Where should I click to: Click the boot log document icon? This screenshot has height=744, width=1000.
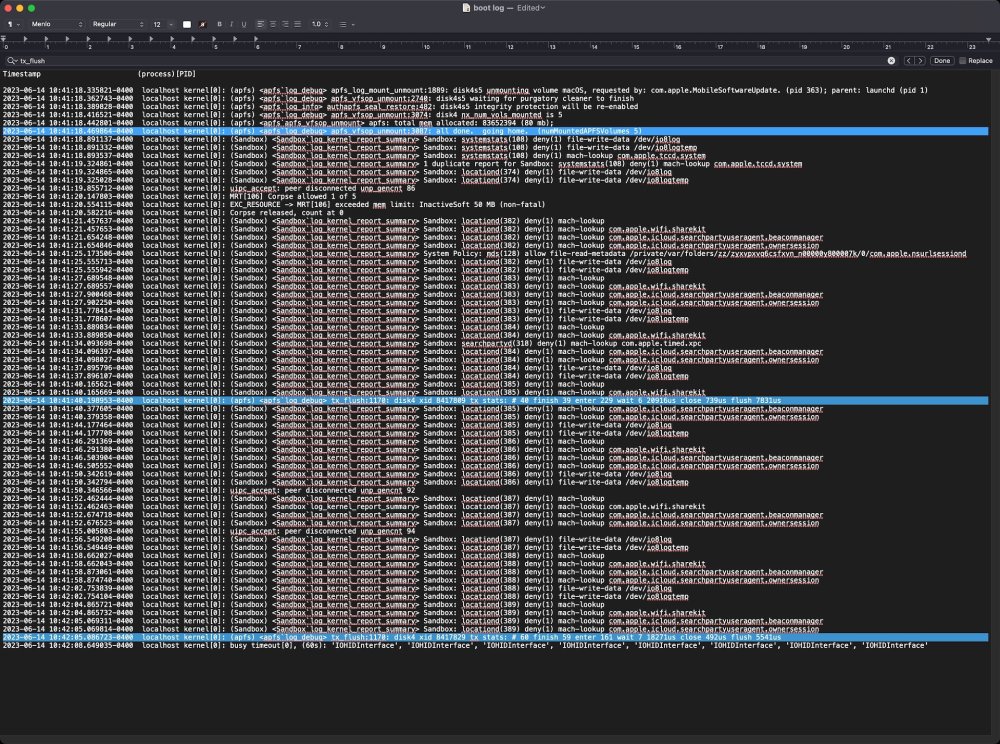466,8
